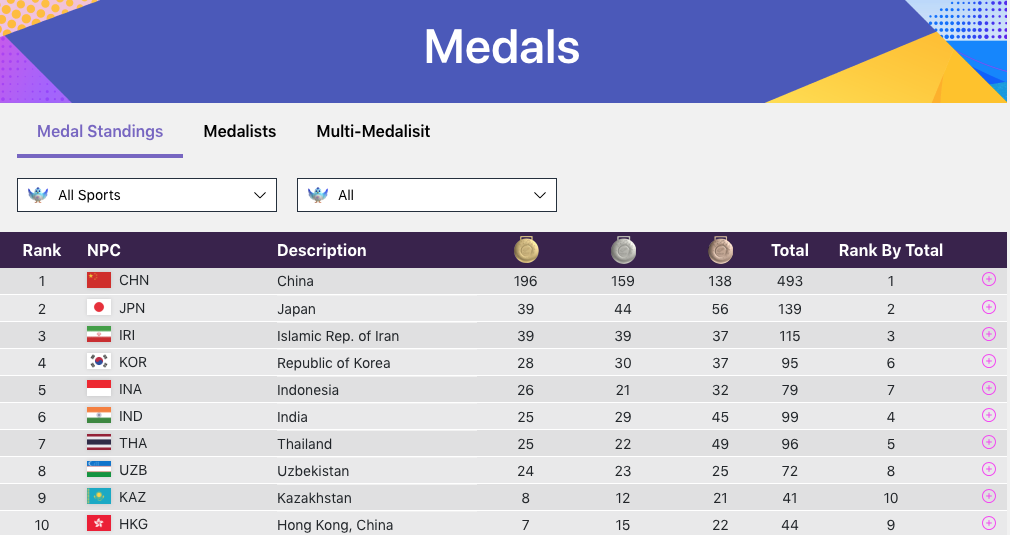
Task: Open the All Sports dropdown
Action: (147, 195)
